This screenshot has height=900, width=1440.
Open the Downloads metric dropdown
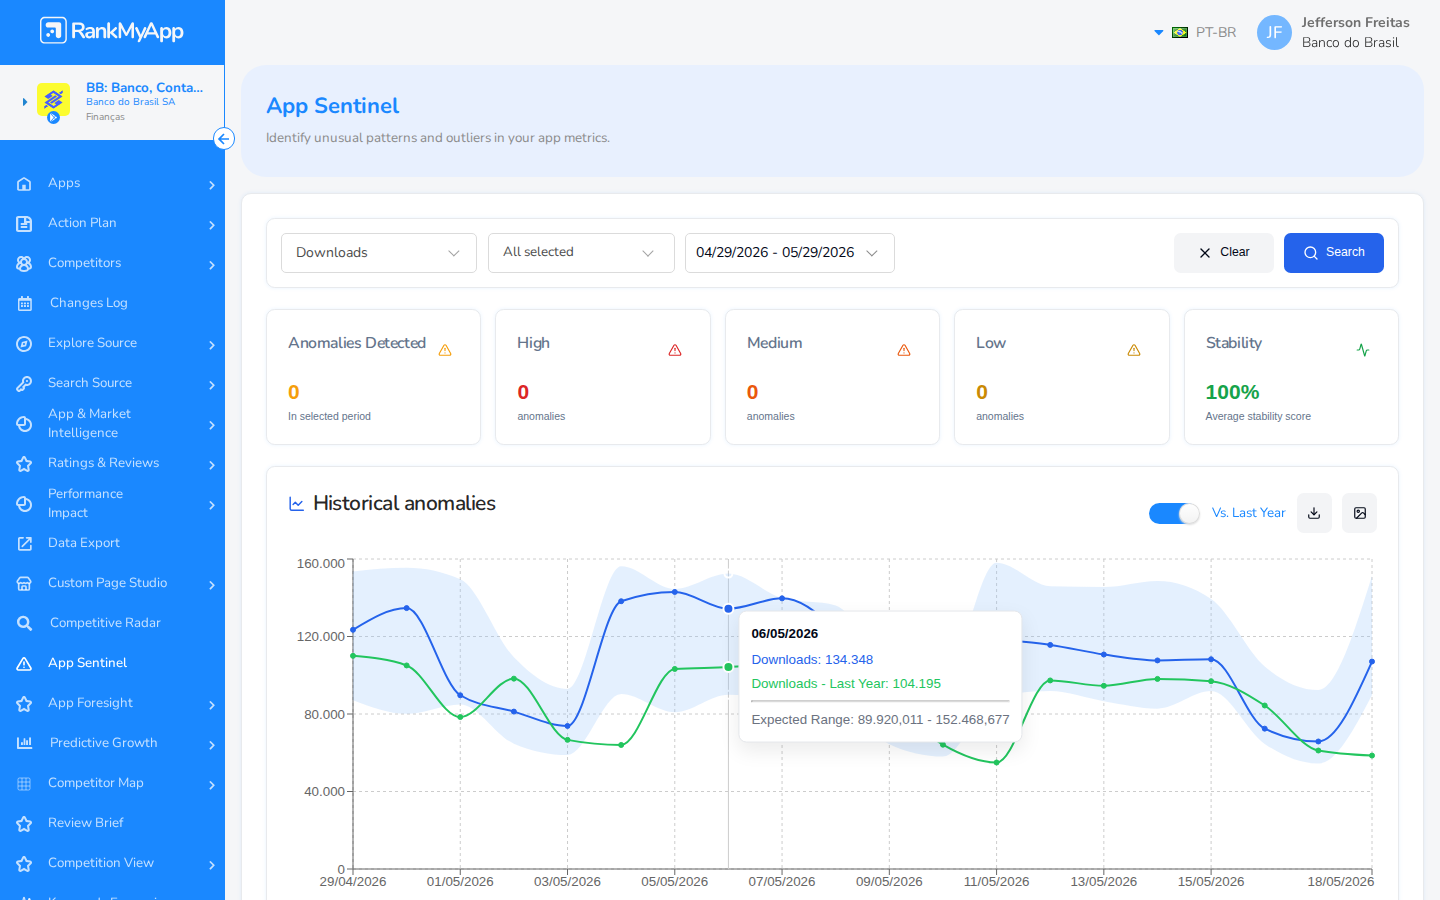click(379, 253)
